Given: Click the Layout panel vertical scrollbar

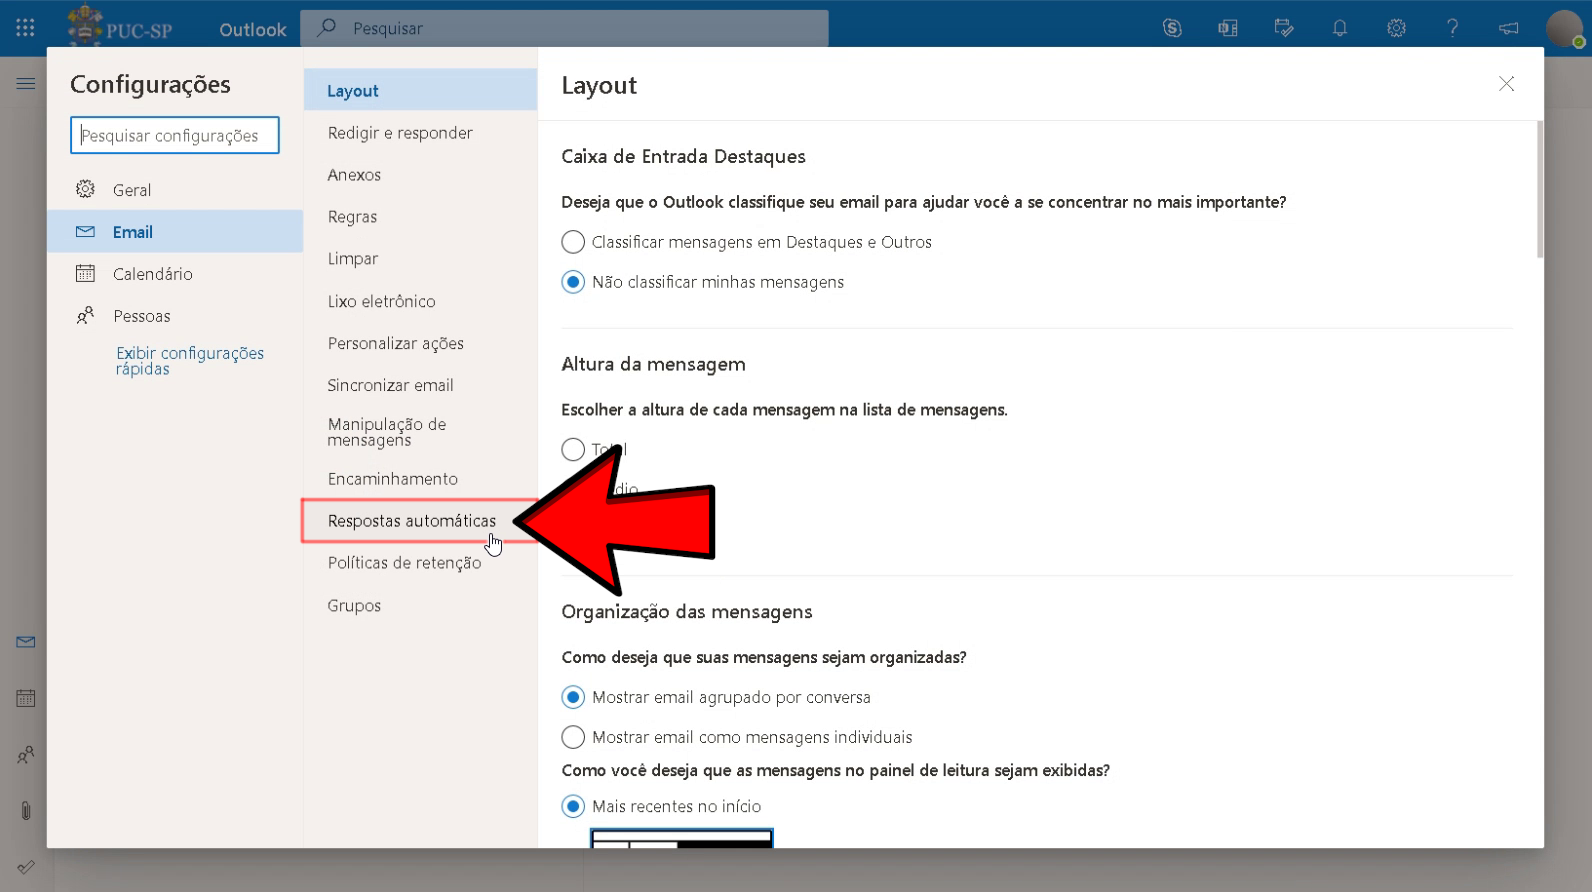Looking at the screenshot, I should click(x=1540, y=190).
